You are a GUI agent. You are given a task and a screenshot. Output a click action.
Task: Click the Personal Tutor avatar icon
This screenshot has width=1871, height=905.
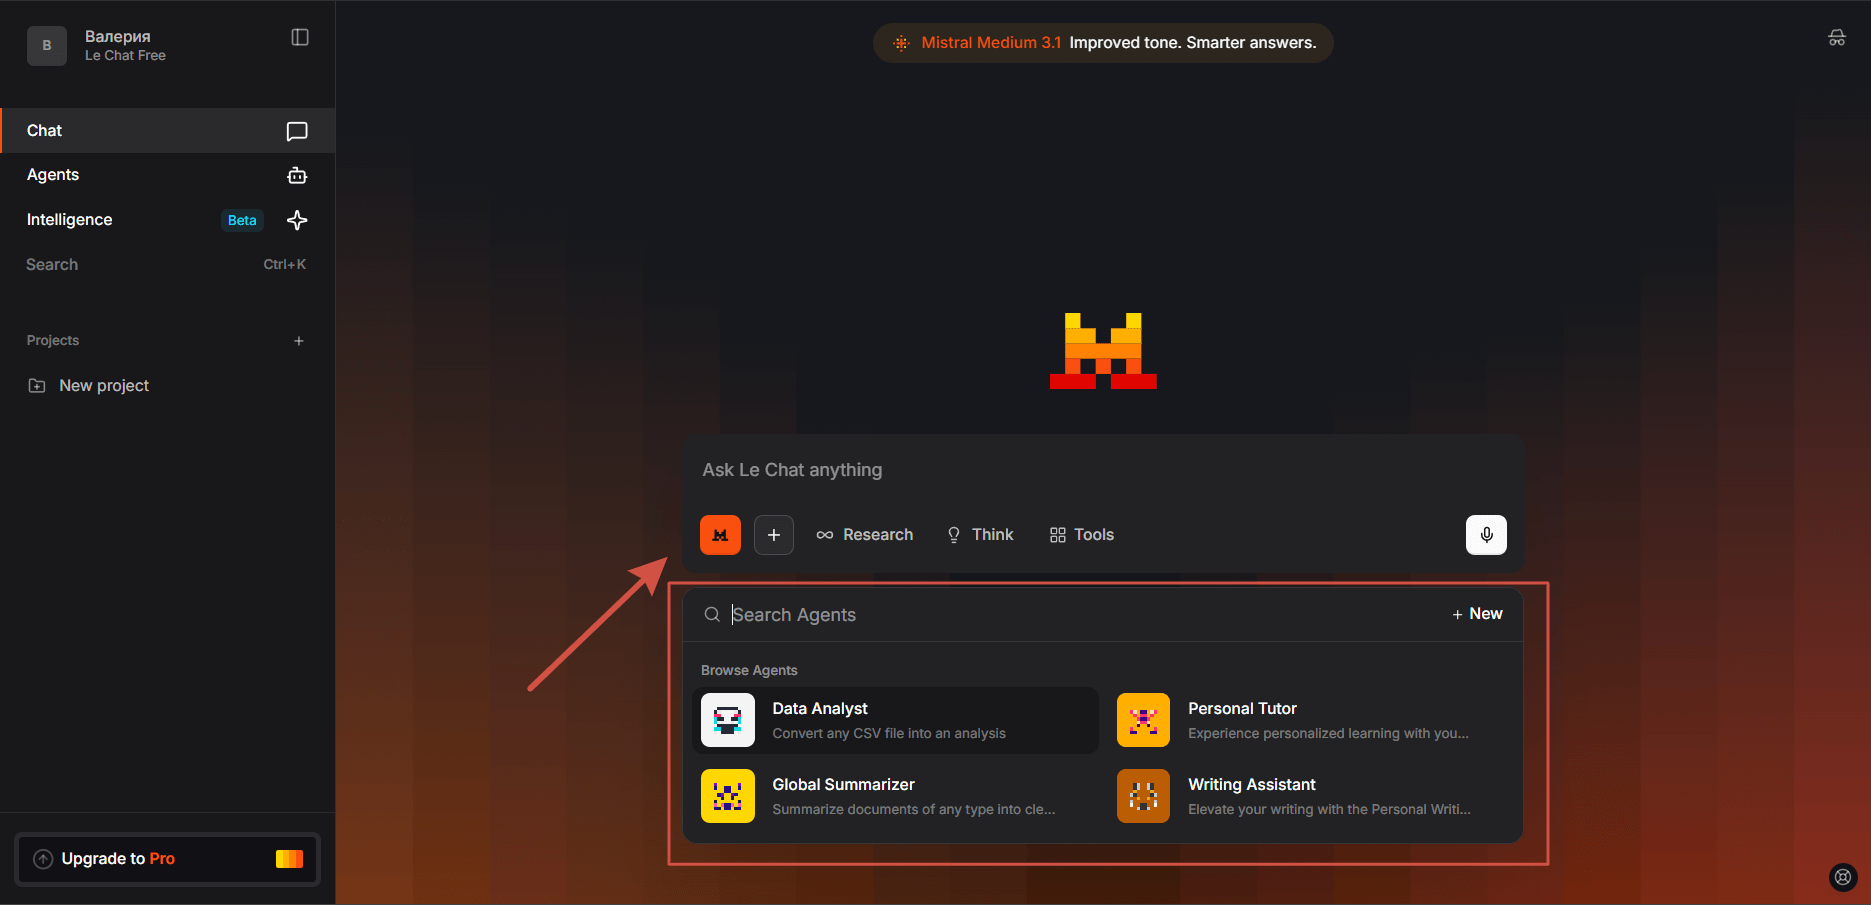(x=1143, y=720)
